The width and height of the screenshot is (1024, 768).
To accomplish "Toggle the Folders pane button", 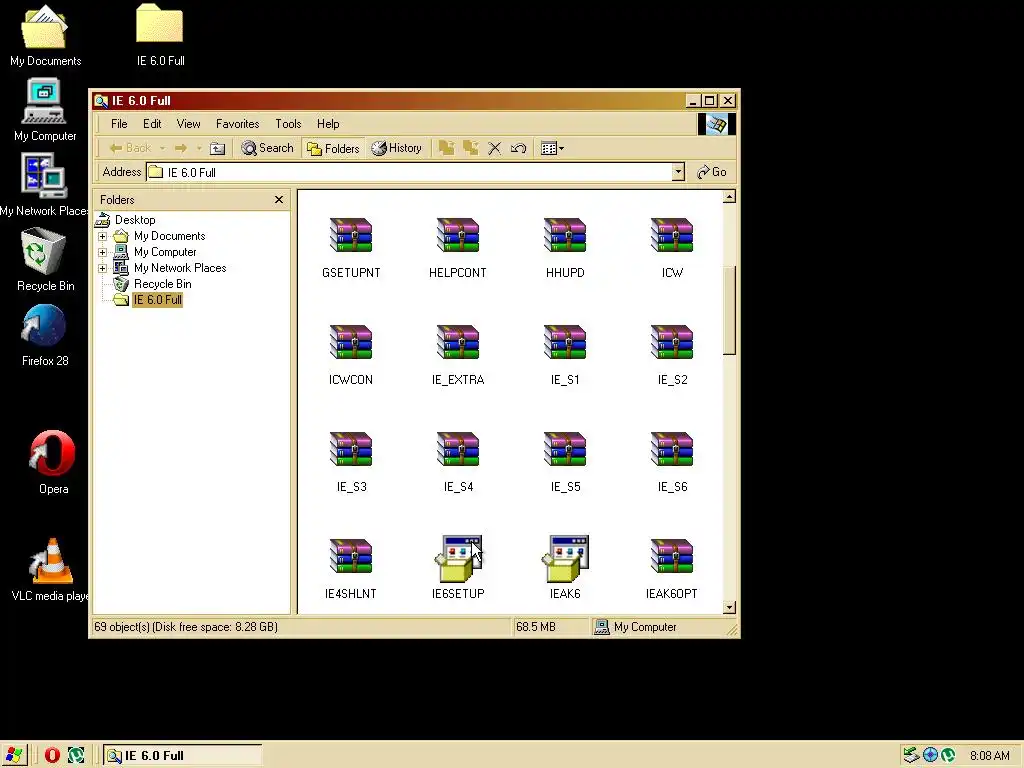I will 333,148.
